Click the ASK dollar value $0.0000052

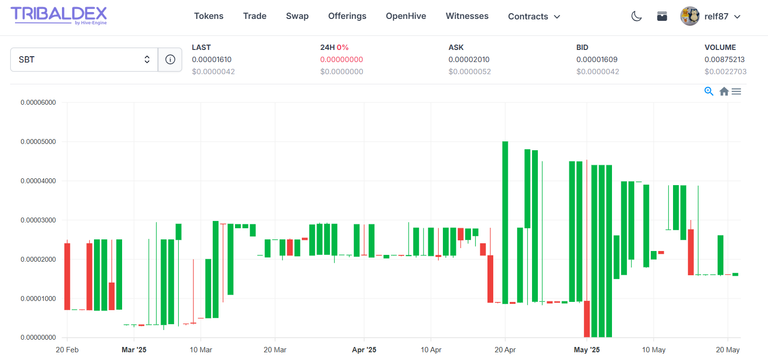[469, 72]
